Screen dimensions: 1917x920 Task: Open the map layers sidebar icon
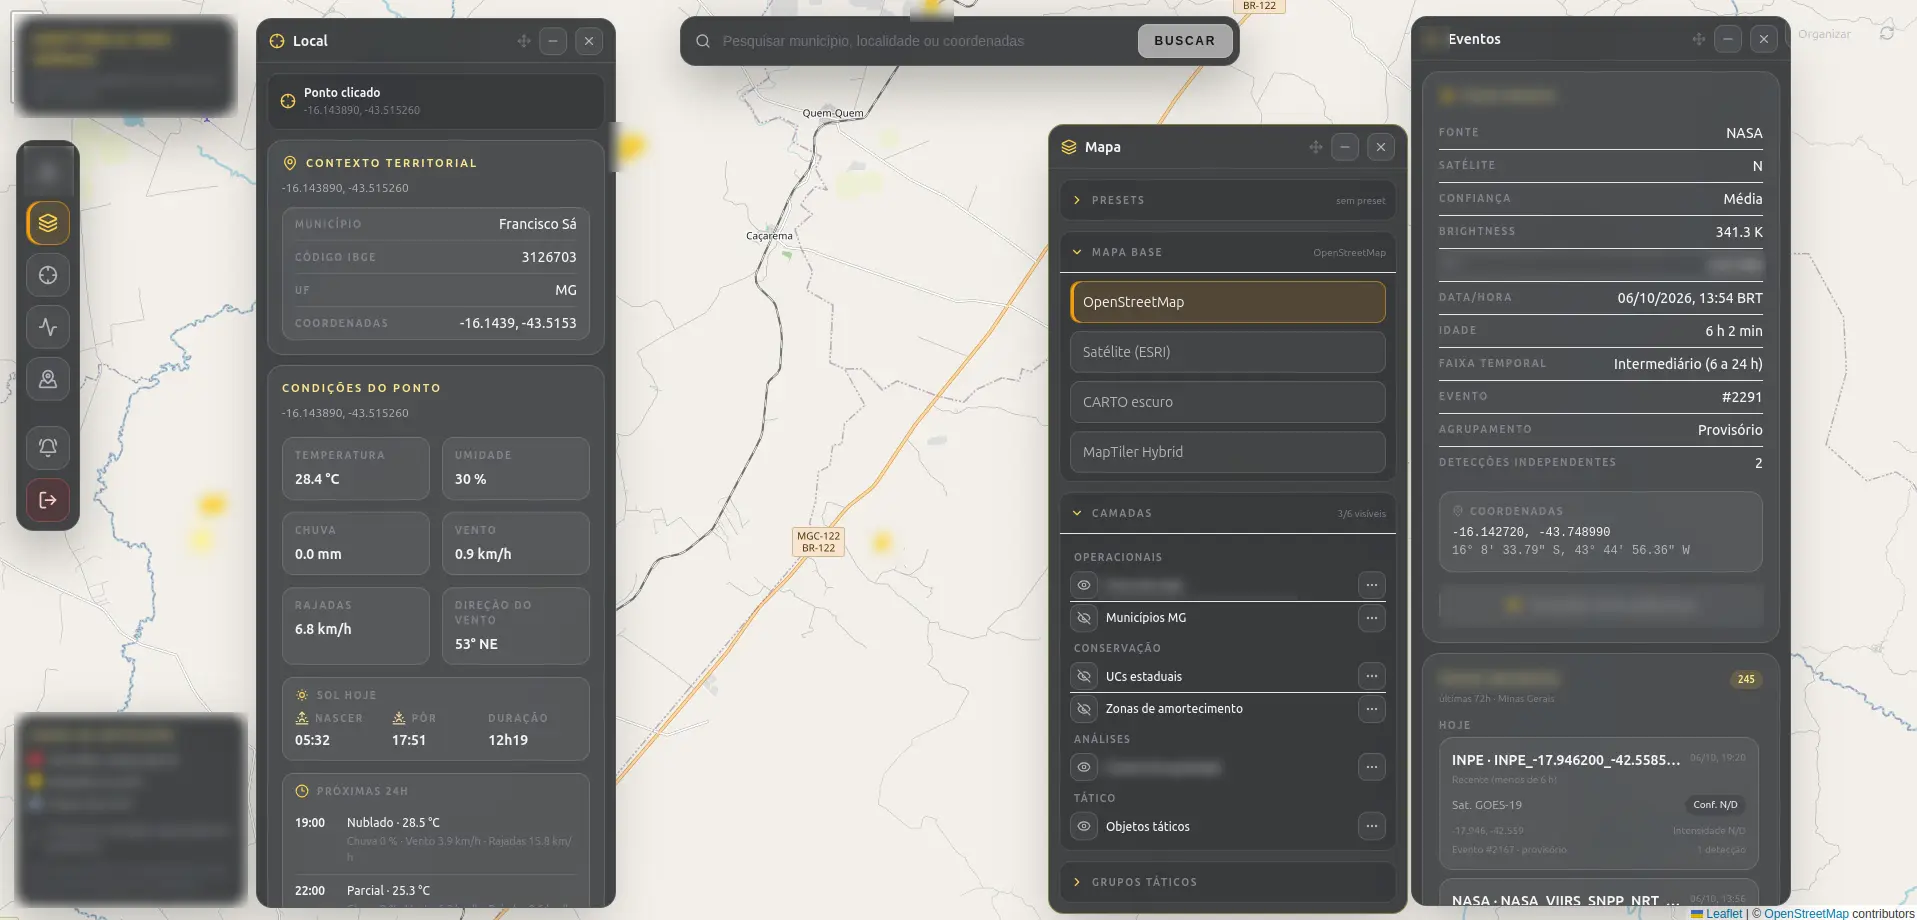(48, 223)
